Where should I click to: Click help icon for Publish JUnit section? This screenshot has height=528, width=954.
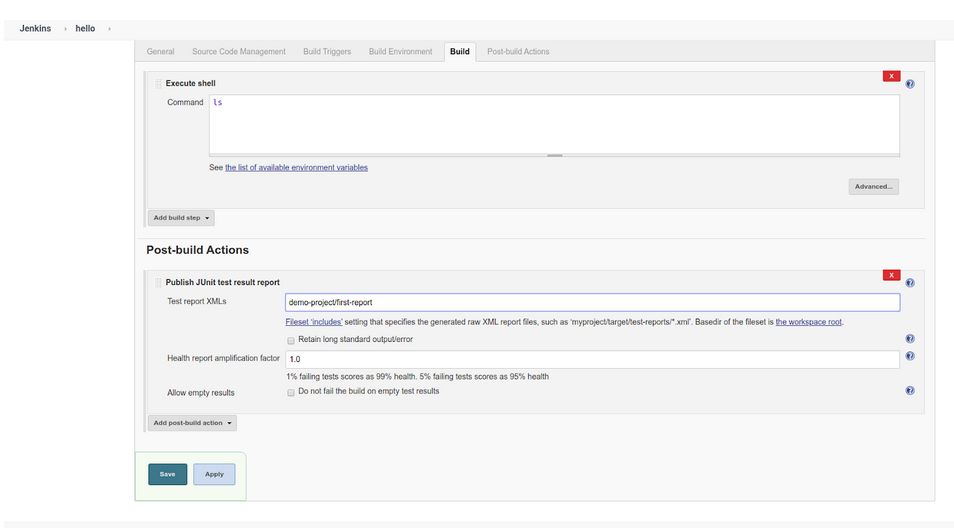click(x=910, y=283)
